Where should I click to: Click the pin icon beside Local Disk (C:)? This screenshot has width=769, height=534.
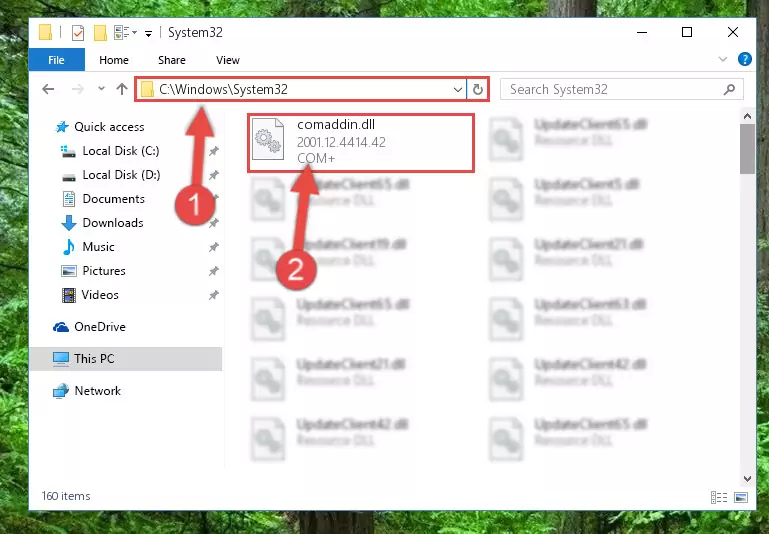(x=213, y=151)
